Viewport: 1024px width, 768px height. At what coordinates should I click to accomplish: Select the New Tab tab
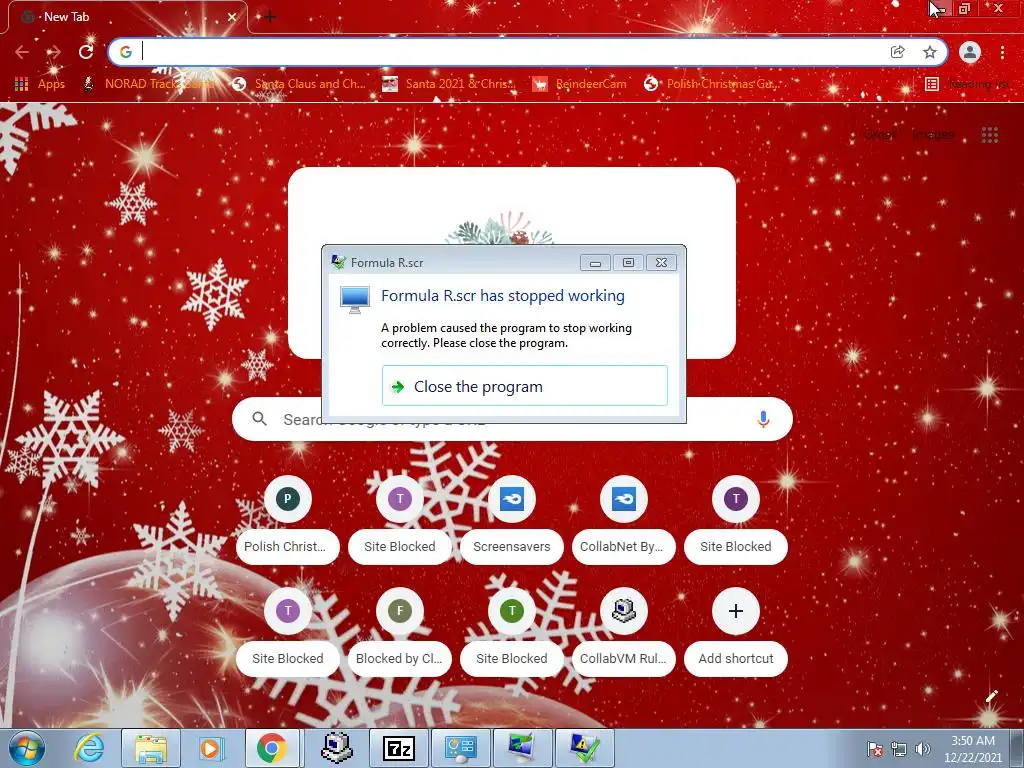pos(127,17)
